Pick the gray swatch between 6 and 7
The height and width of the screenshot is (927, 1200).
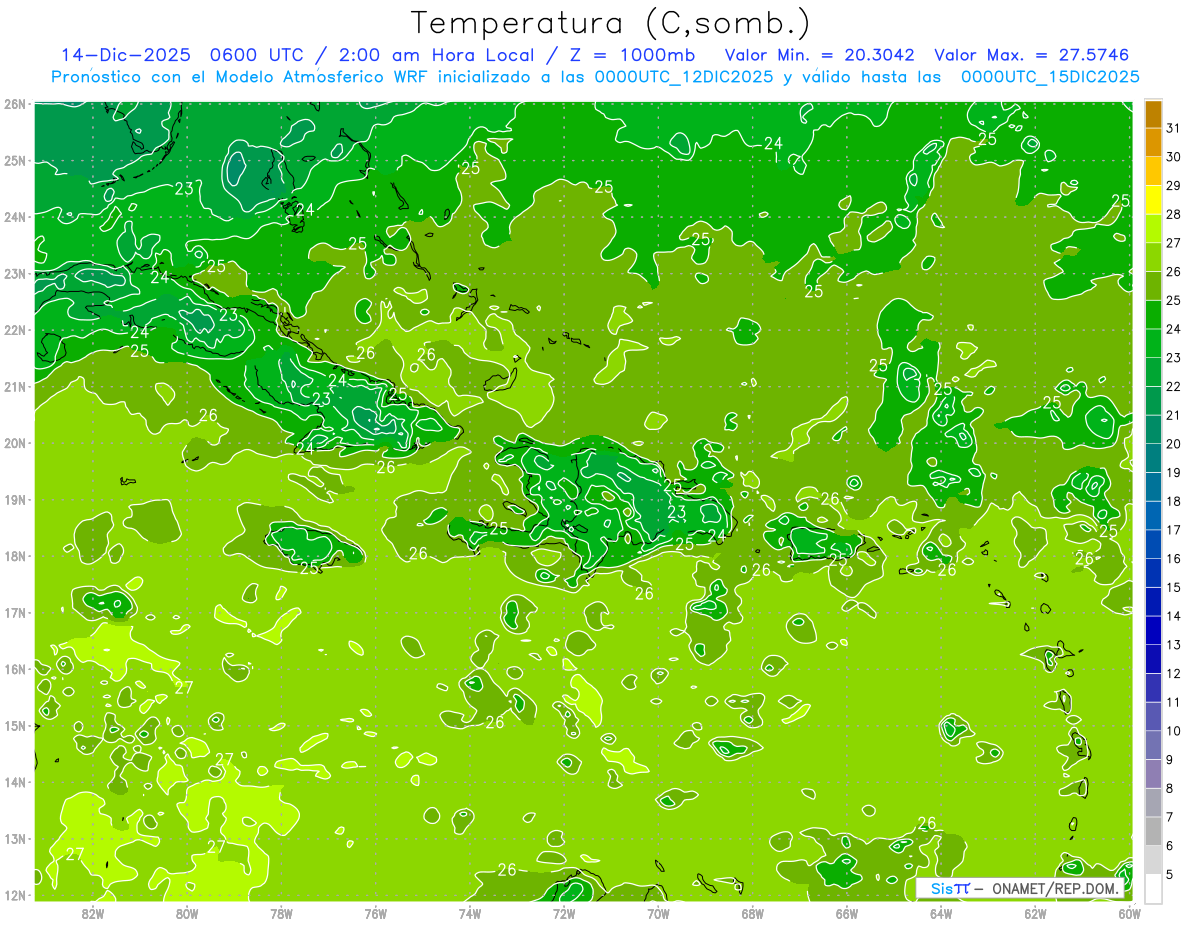pos(1153,832)
